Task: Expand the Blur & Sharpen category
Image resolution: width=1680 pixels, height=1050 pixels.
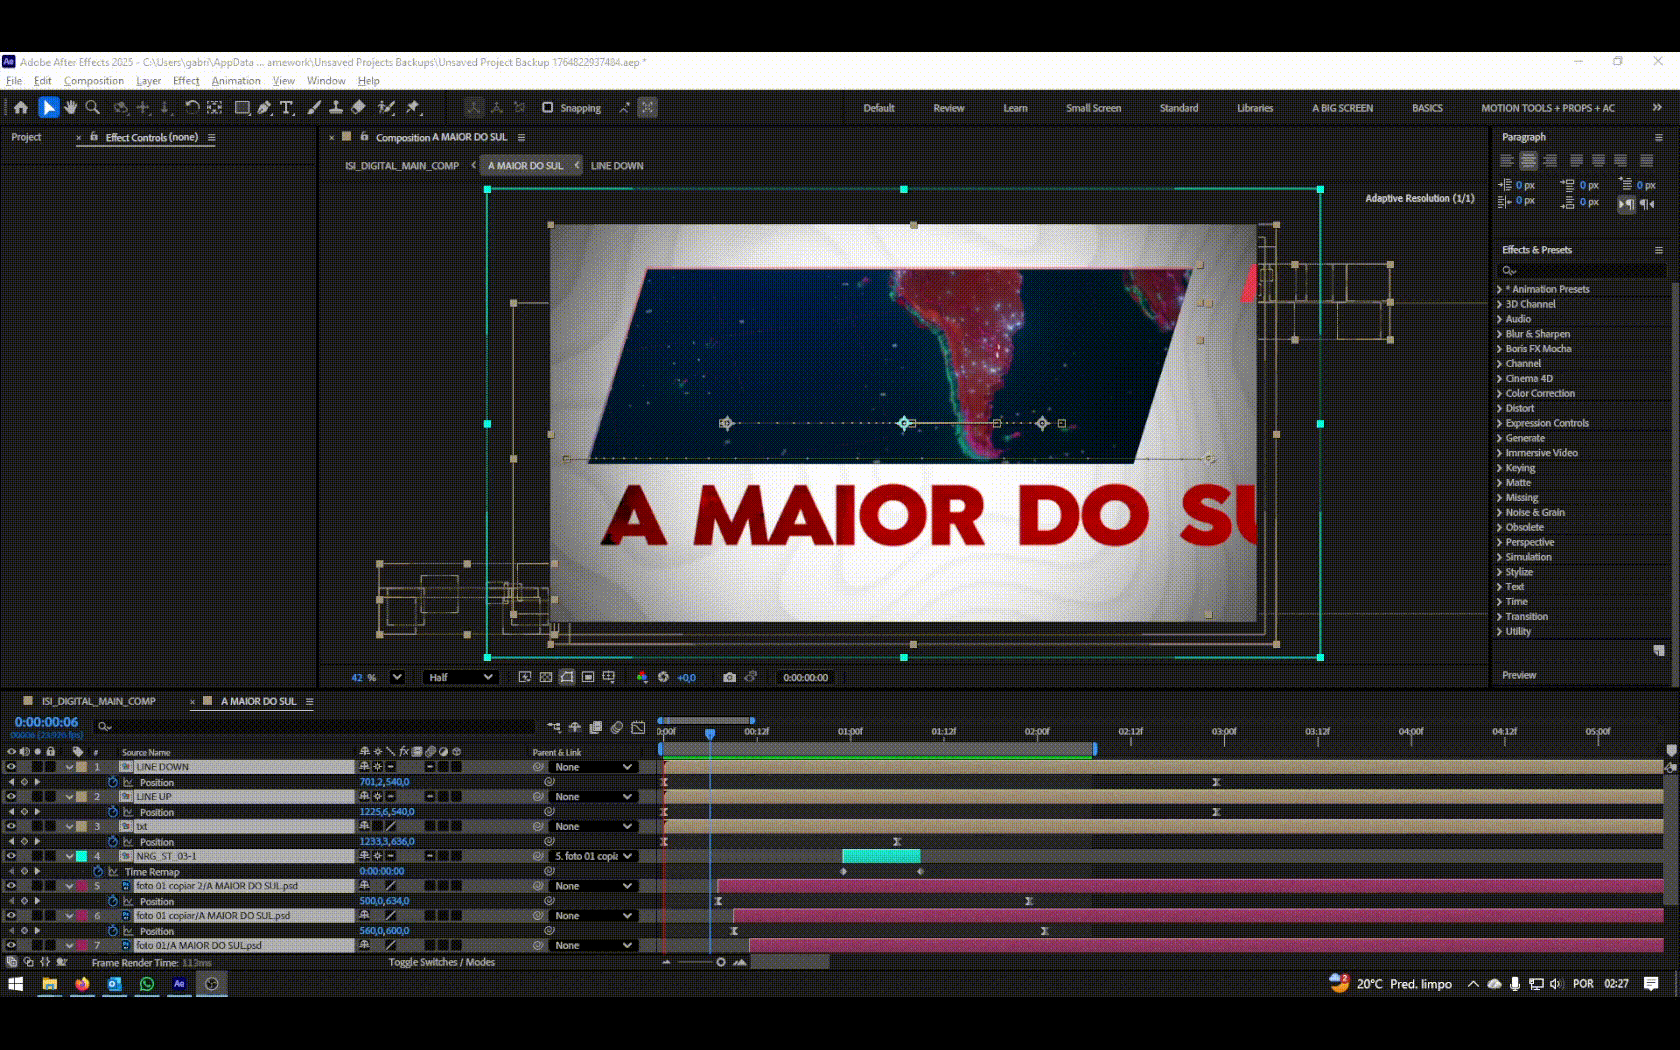Action: (x=1500, y=334)
